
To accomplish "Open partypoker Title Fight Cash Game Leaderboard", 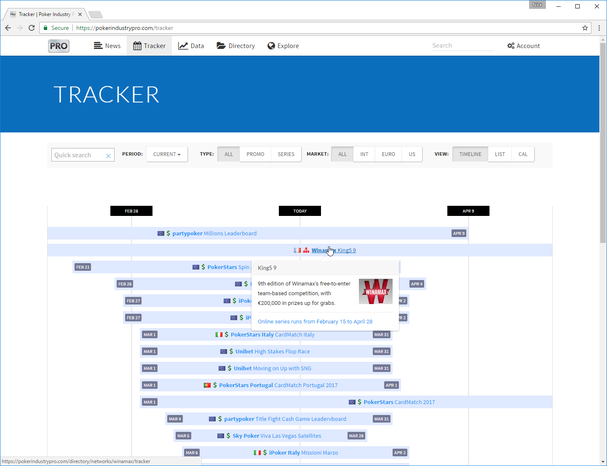I will coord(285,419).
